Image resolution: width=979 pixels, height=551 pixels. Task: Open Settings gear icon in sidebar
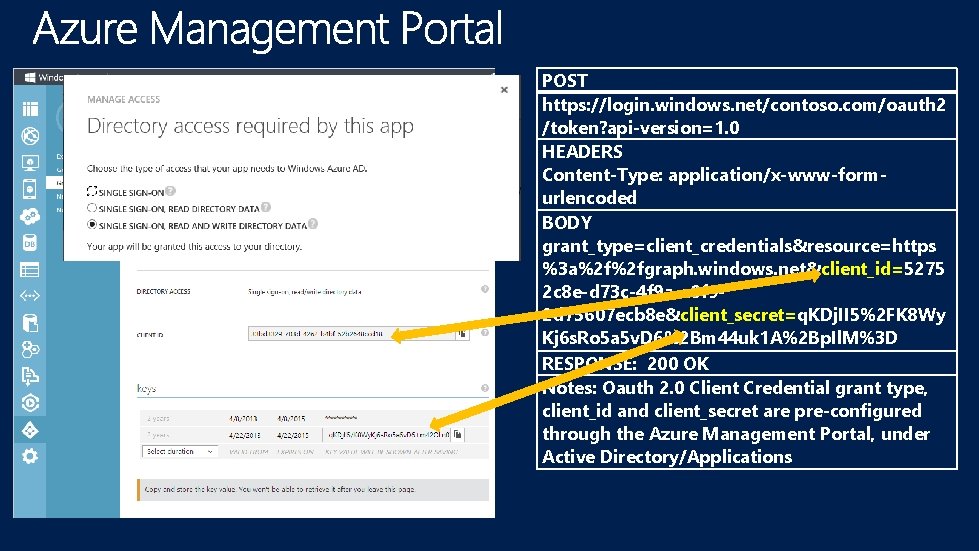coord(30,456)
